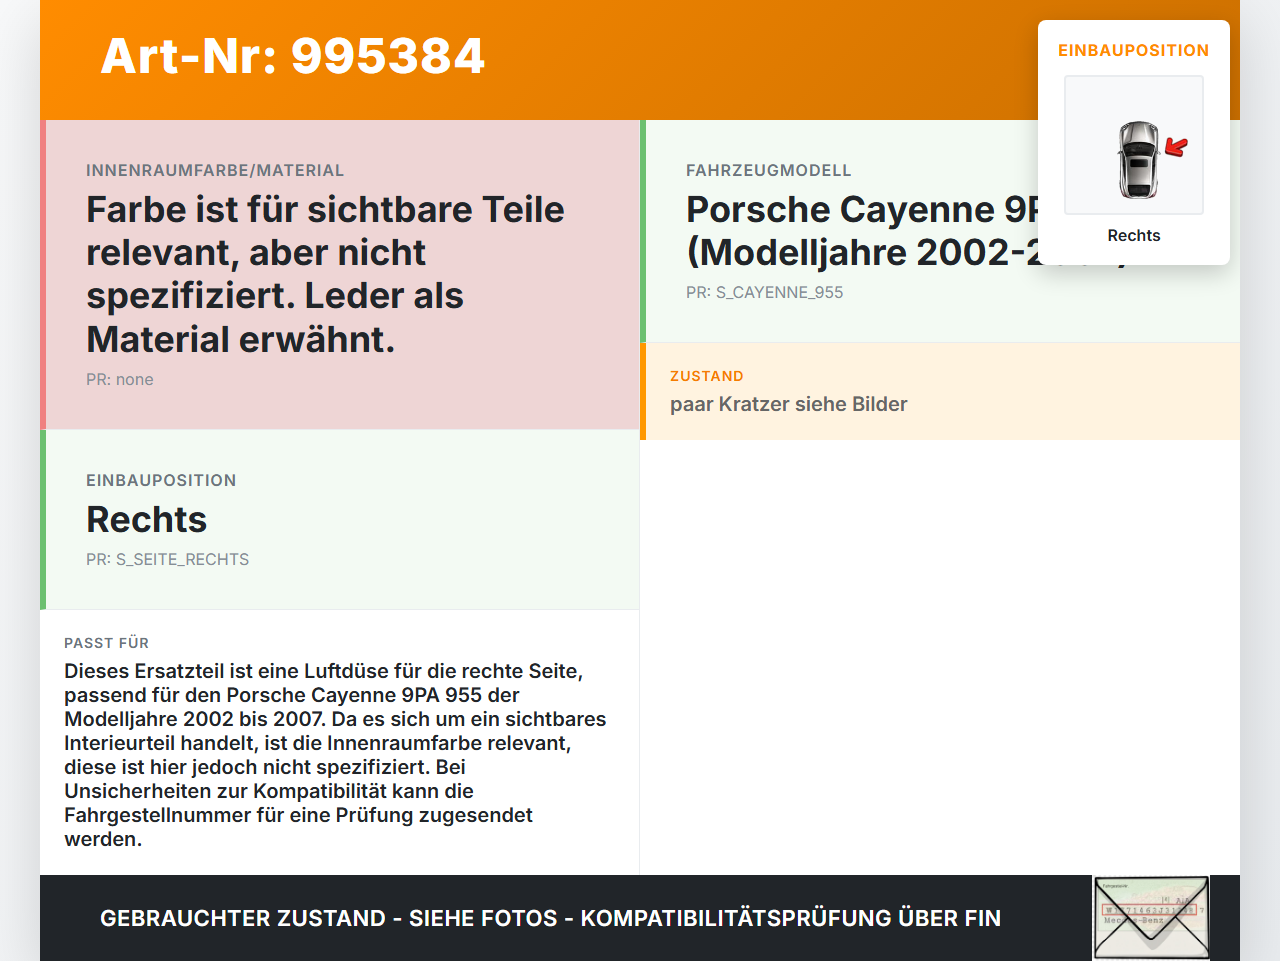Viewport: 1280px width, 961px height.
Task: Click the orange EINBAUPOSITION card title
Action: [1134, 50]
